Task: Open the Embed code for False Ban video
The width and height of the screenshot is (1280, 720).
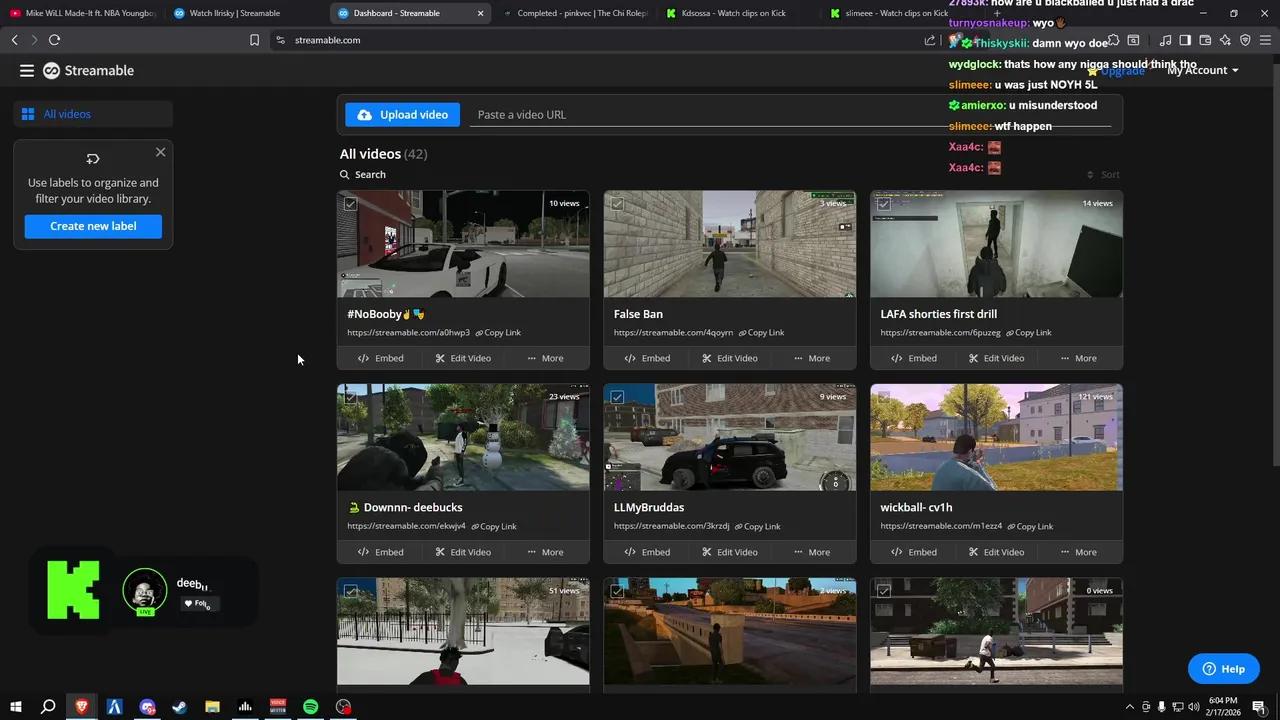Action: pos(647,357)
